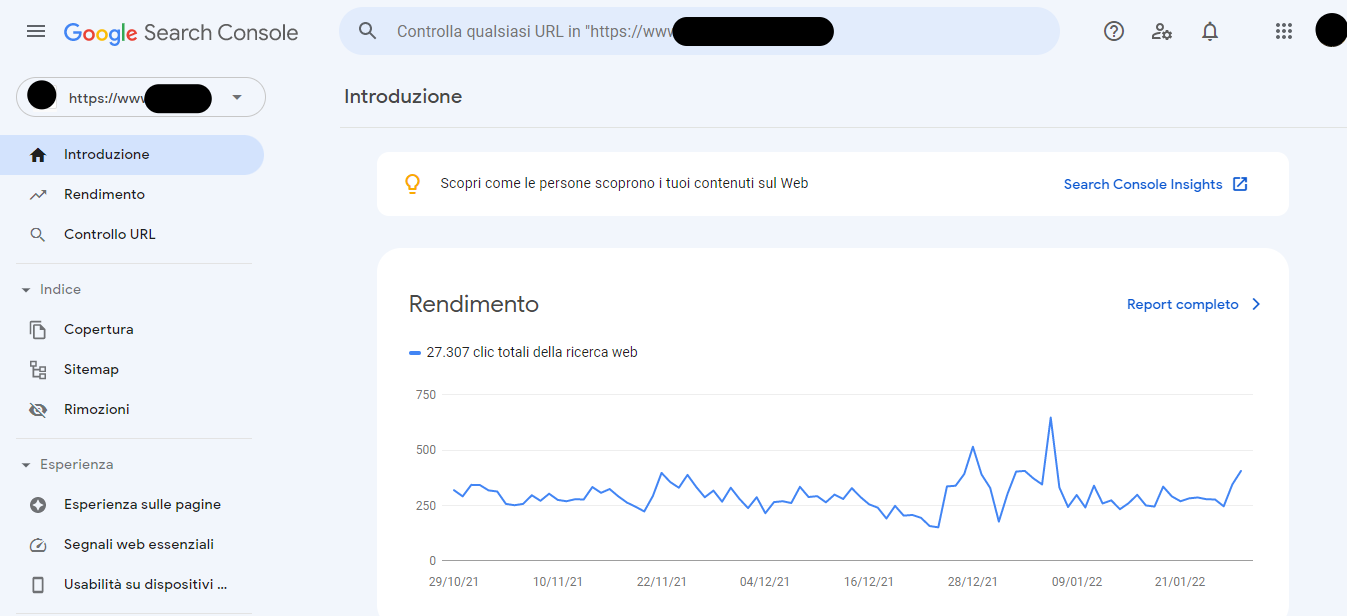Click the lightbulb insights icon

[x=411, y=184]
